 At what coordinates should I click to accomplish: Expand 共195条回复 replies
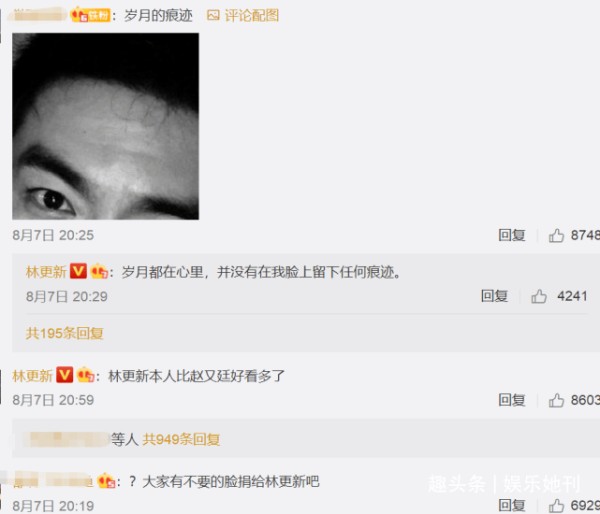65,333
